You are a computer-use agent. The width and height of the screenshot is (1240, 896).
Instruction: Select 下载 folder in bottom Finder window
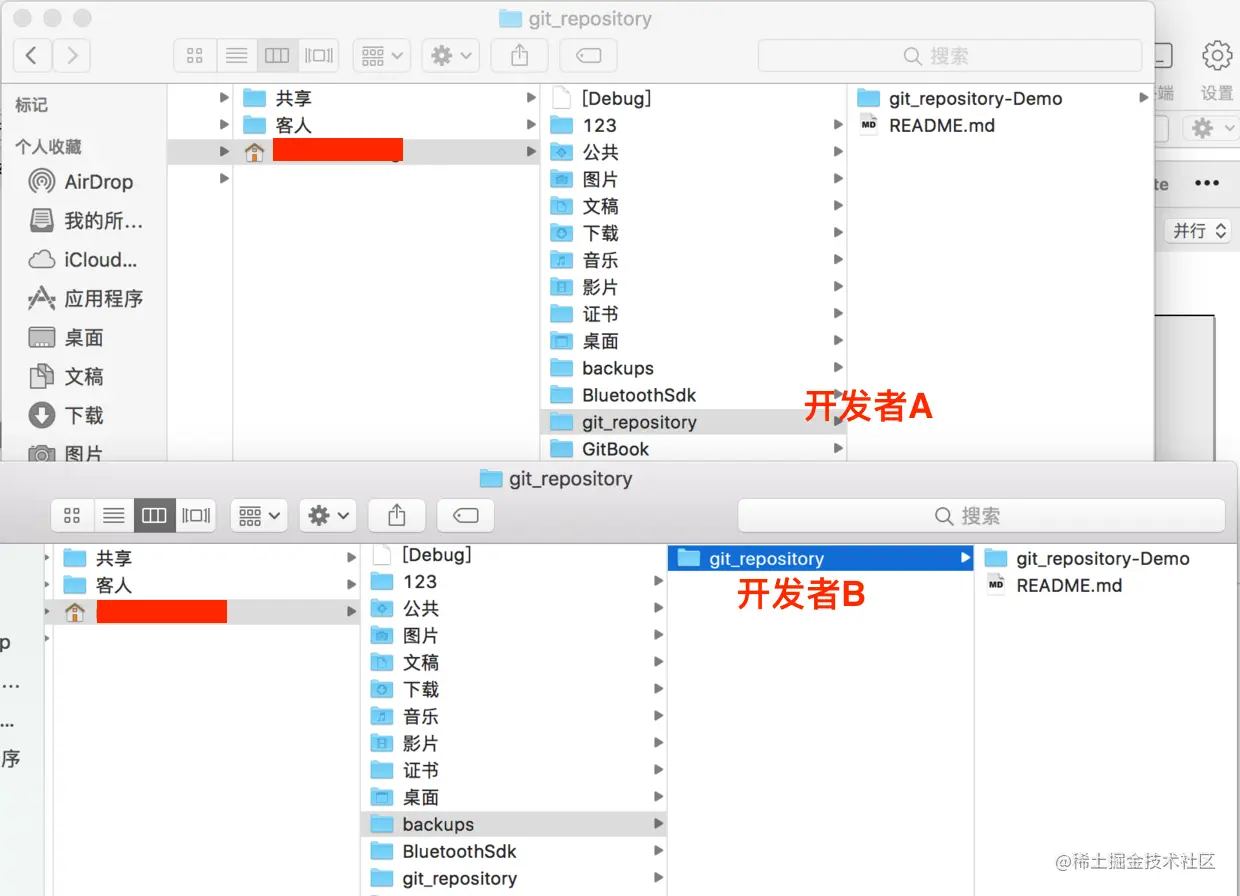pyautogui.click(x=513, y=689)
